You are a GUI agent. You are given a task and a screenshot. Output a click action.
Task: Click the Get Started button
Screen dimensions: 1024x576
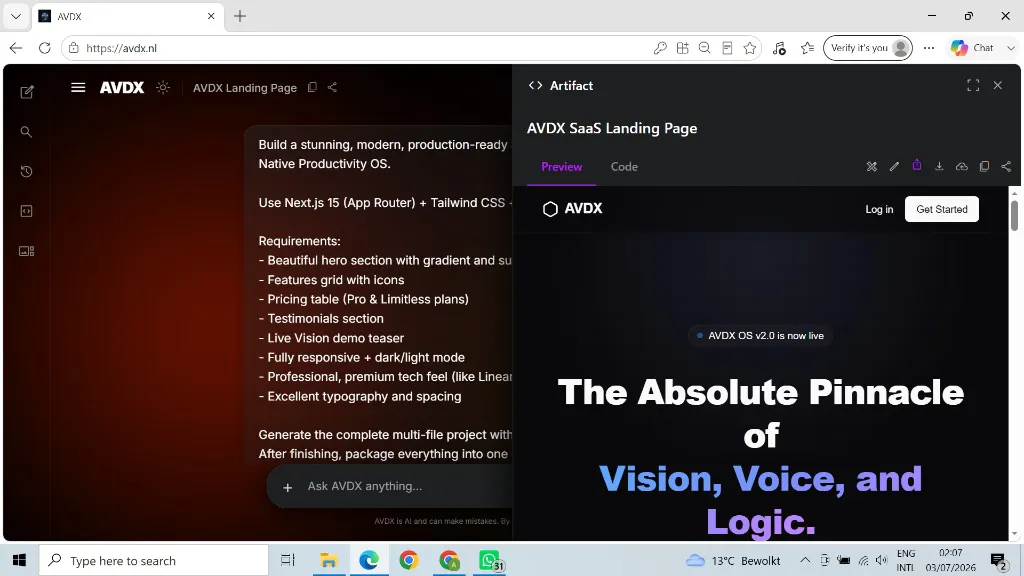(942, 209)
